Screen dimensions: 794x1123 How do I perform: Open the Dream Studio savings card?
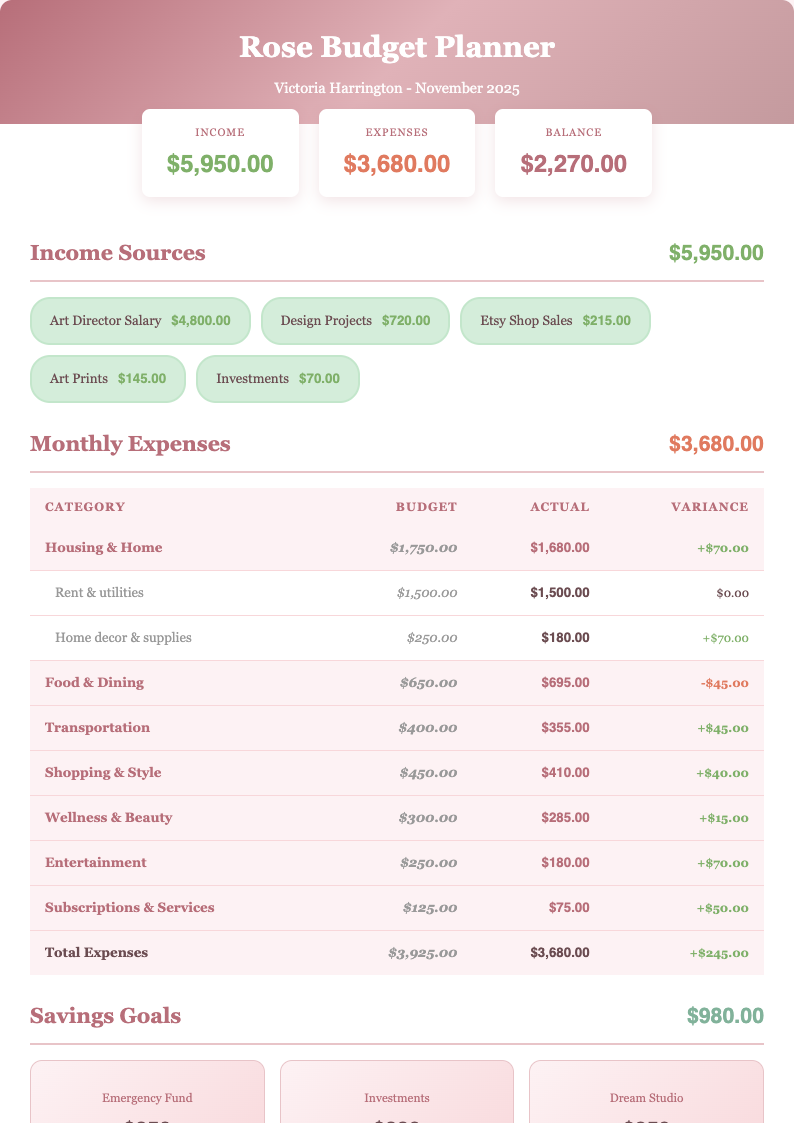coord(647,1091)
